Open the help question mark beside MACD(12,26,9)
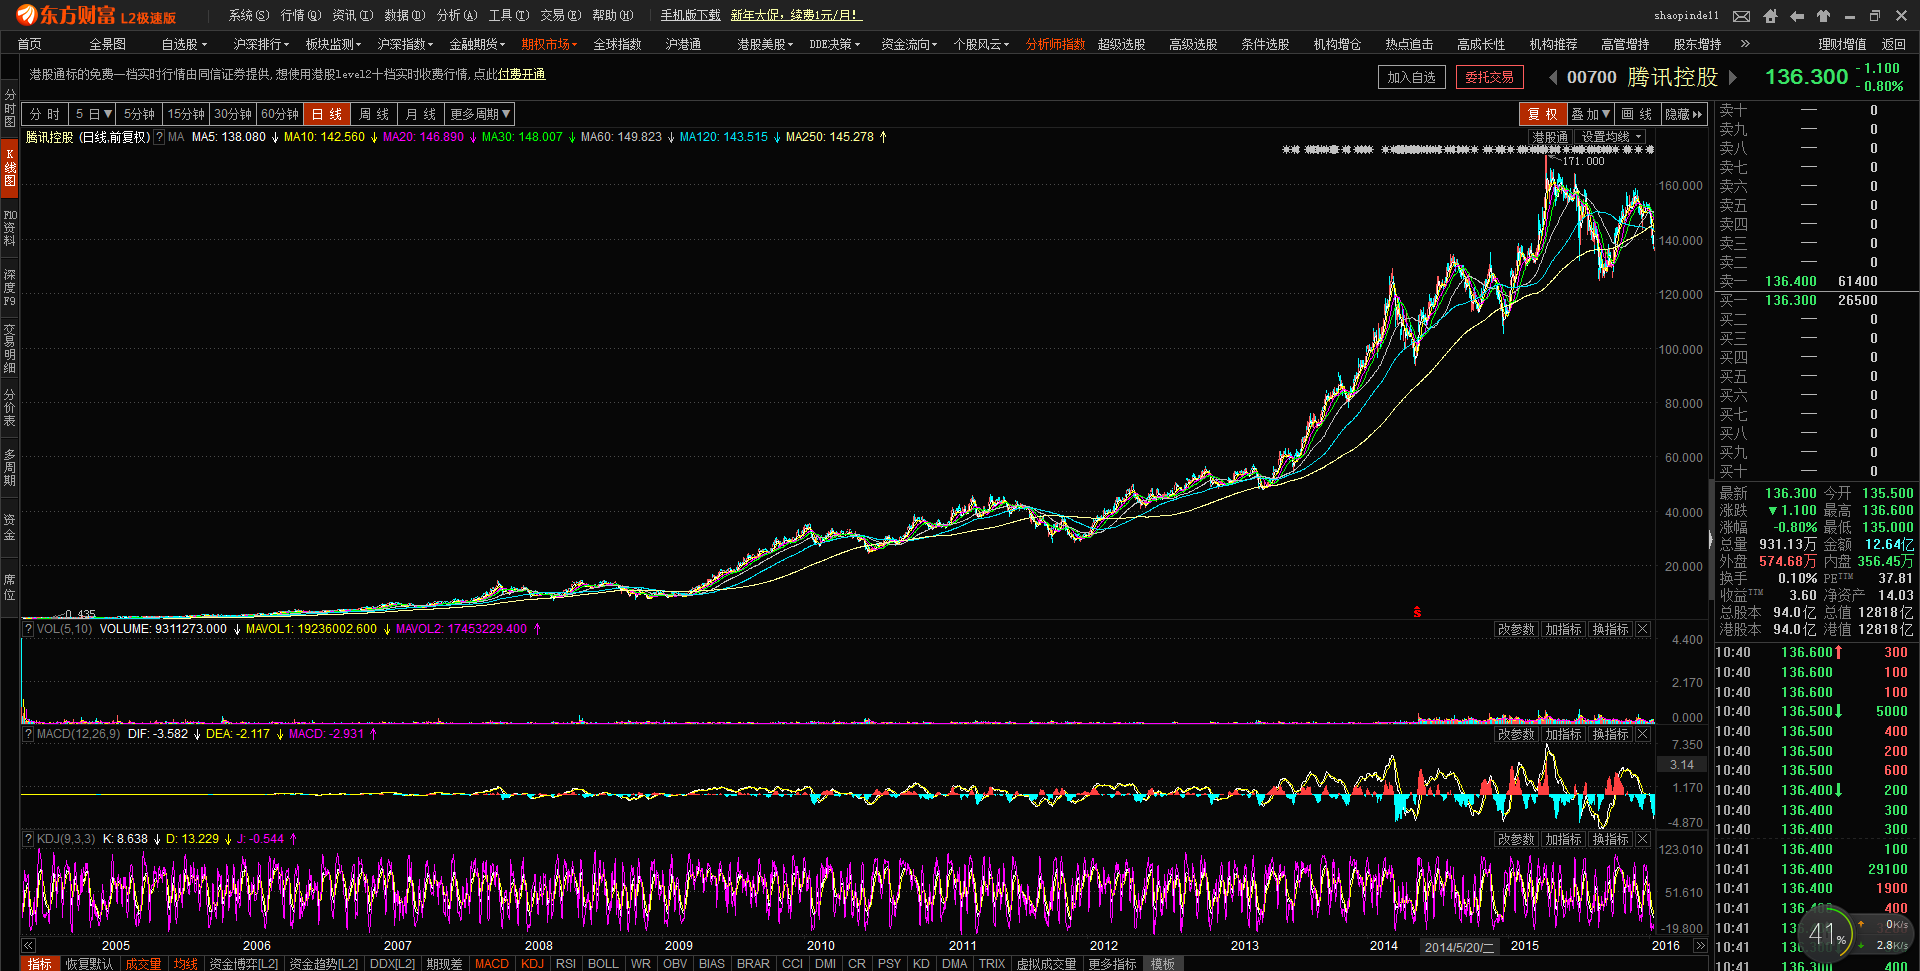1920x971 pixels. coord(28,734)
